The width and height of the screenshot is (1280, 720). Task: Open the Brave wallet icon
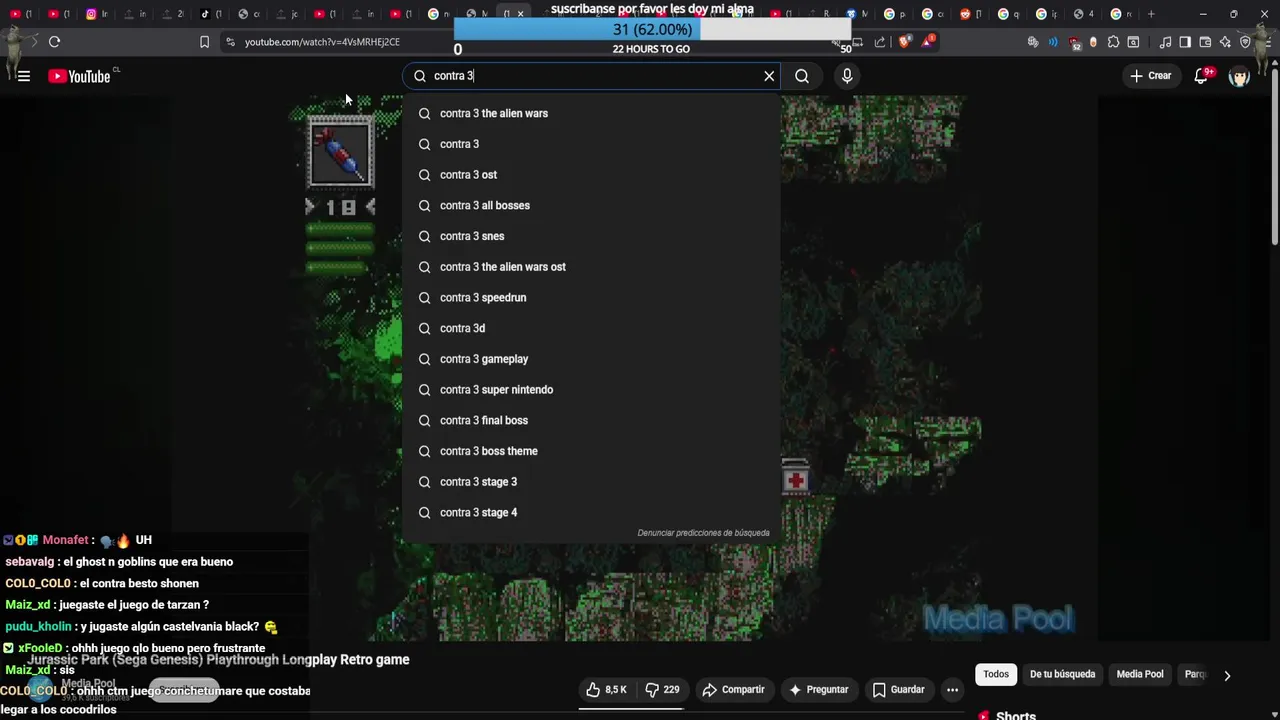click(x=1205, y=42)
